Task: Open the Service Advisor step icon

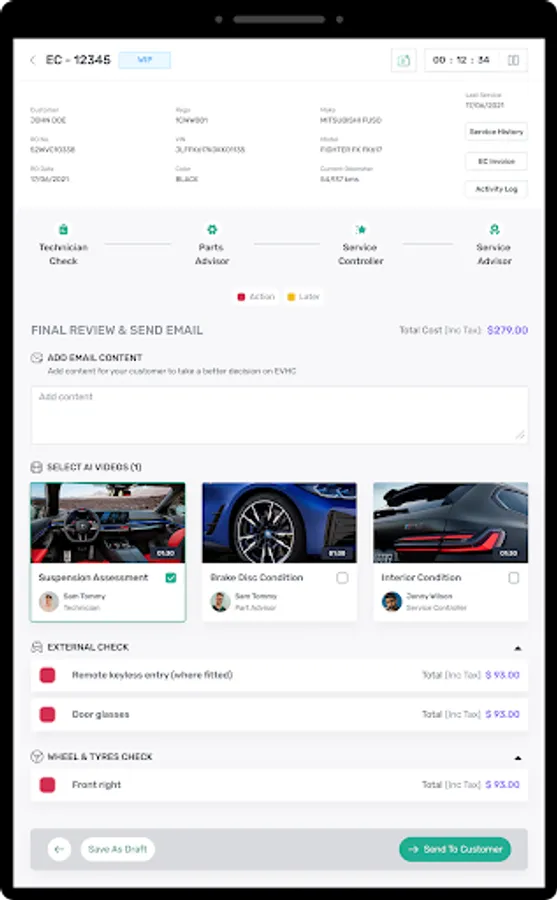Action: [x=494, y=230]
